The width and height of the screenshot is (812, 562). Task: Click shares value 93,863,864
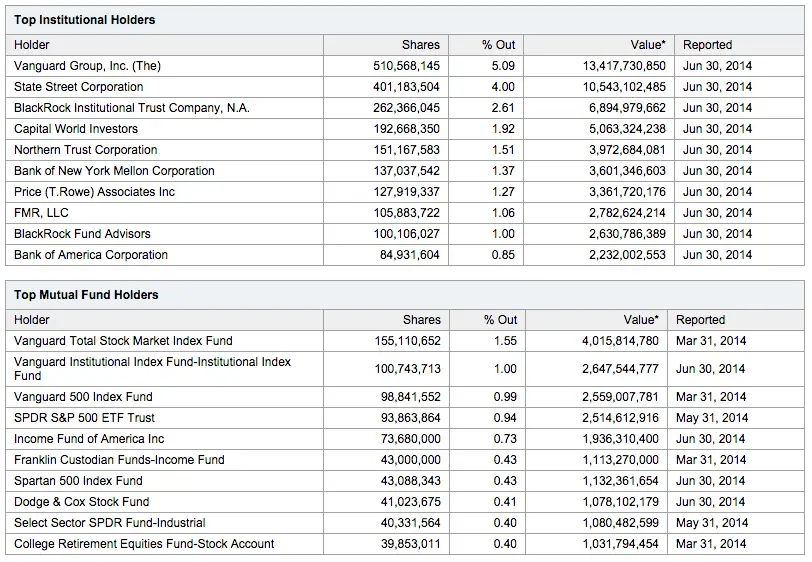tap(411, 418)
